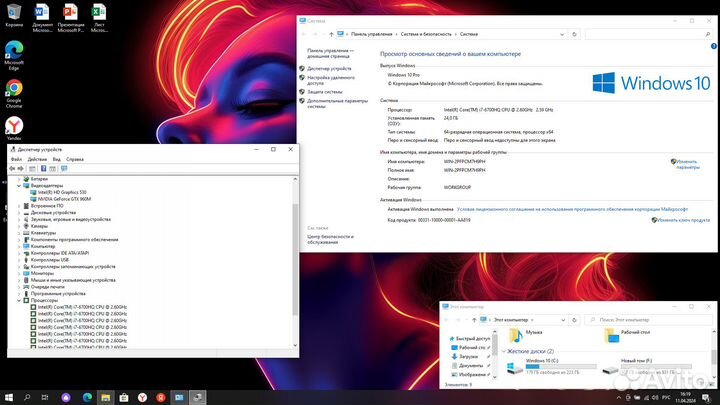Image resolution: width=720 pixels, height=405 pixels.
Task: Open address bar dropdown in This PC window
Action: click(563, 320)
